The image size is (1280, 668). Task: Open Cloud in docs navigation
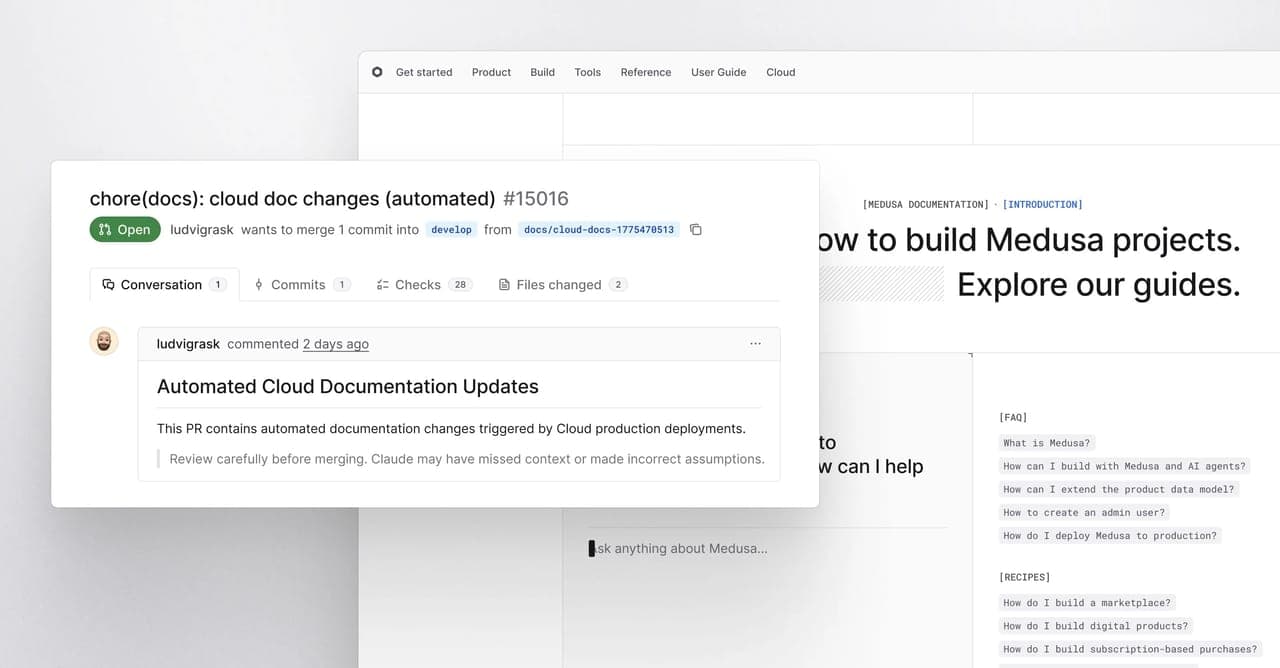point(781,72)
